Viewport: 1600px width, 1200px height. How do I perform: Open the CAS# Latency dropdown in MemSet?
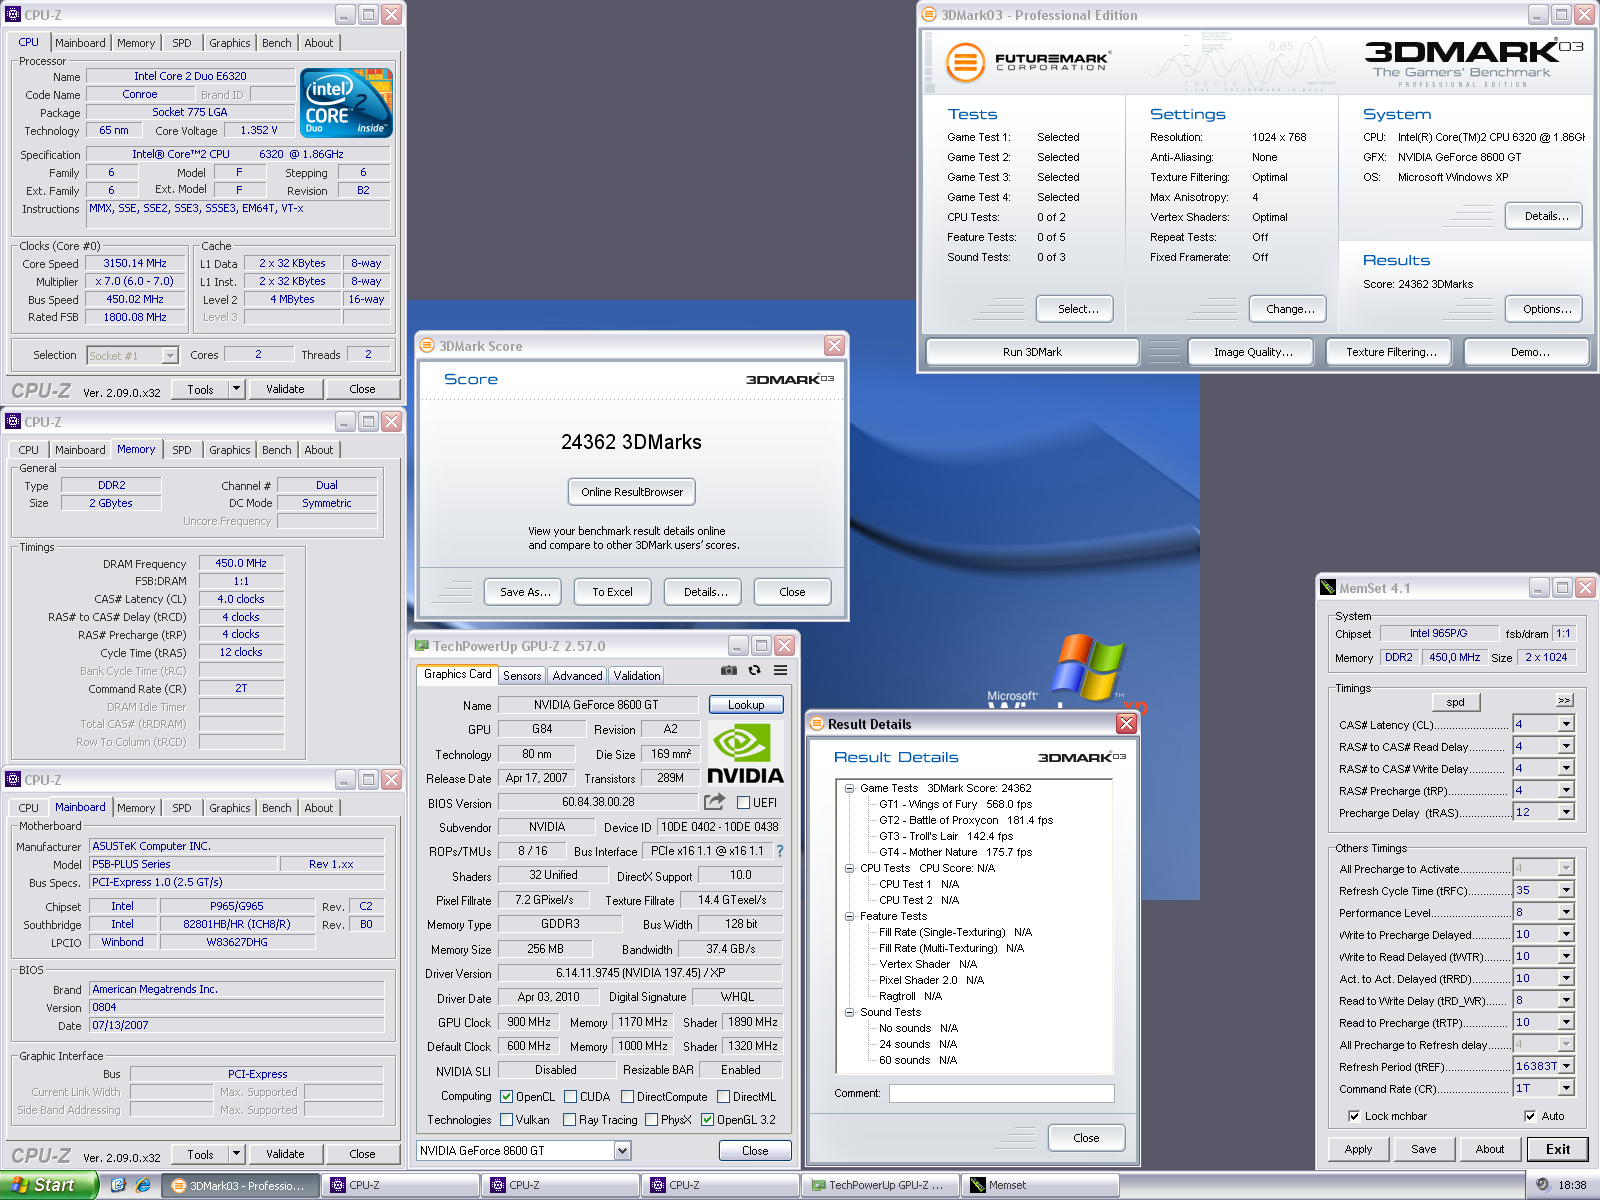click(x=1566, y=724)
